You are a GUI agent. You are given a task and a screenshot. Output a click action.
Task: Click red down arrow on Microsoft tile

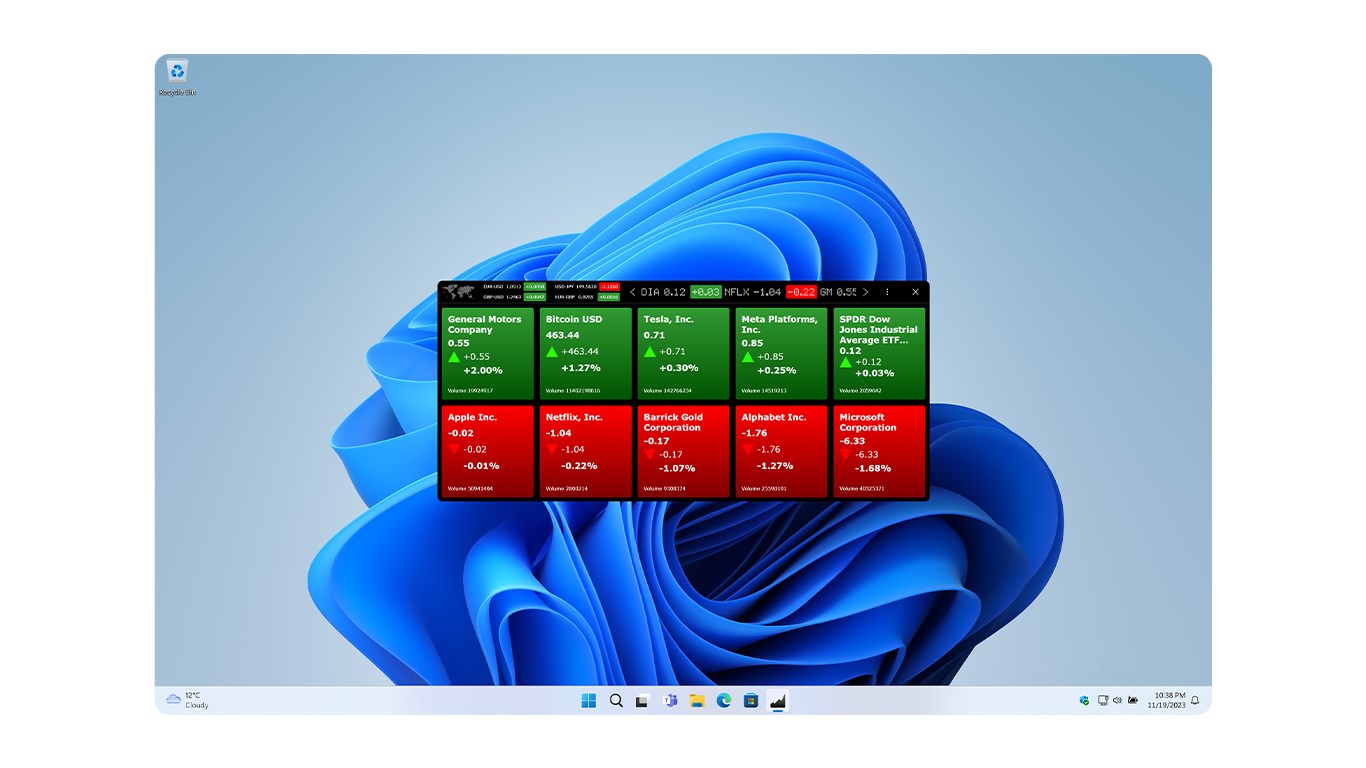click(x=846, y=454)
